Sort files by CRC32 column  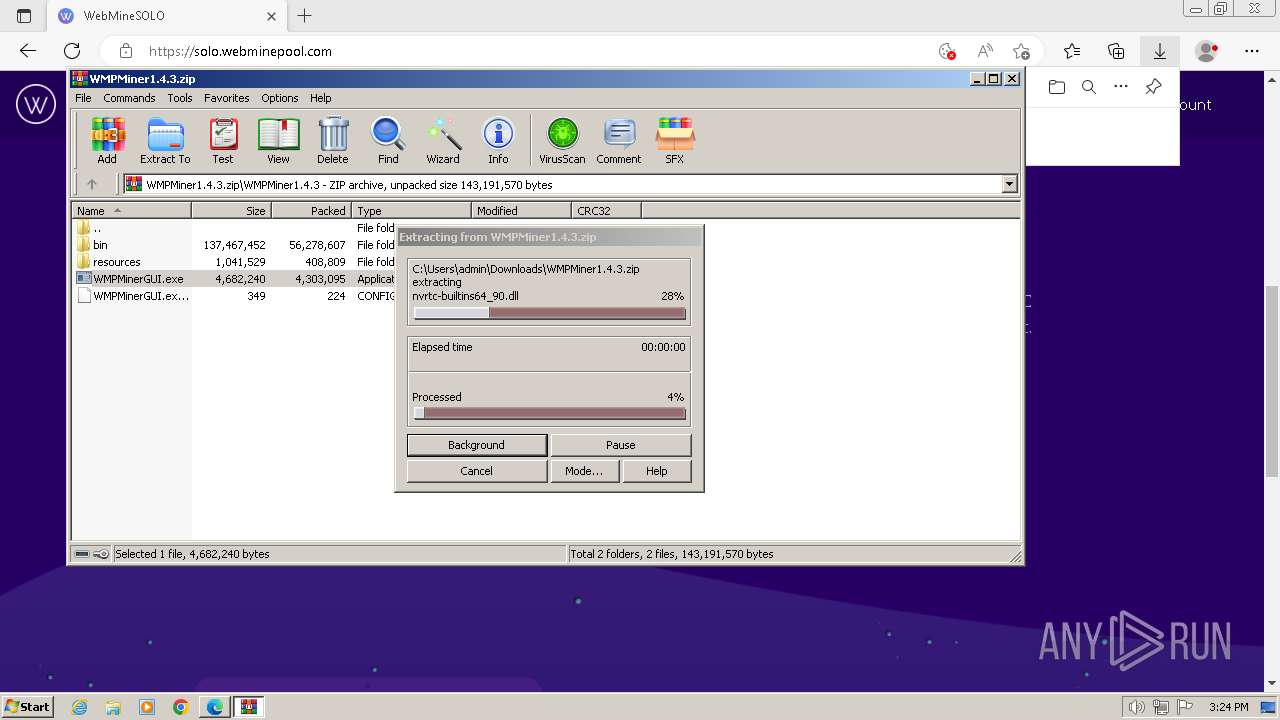point(606,210)
